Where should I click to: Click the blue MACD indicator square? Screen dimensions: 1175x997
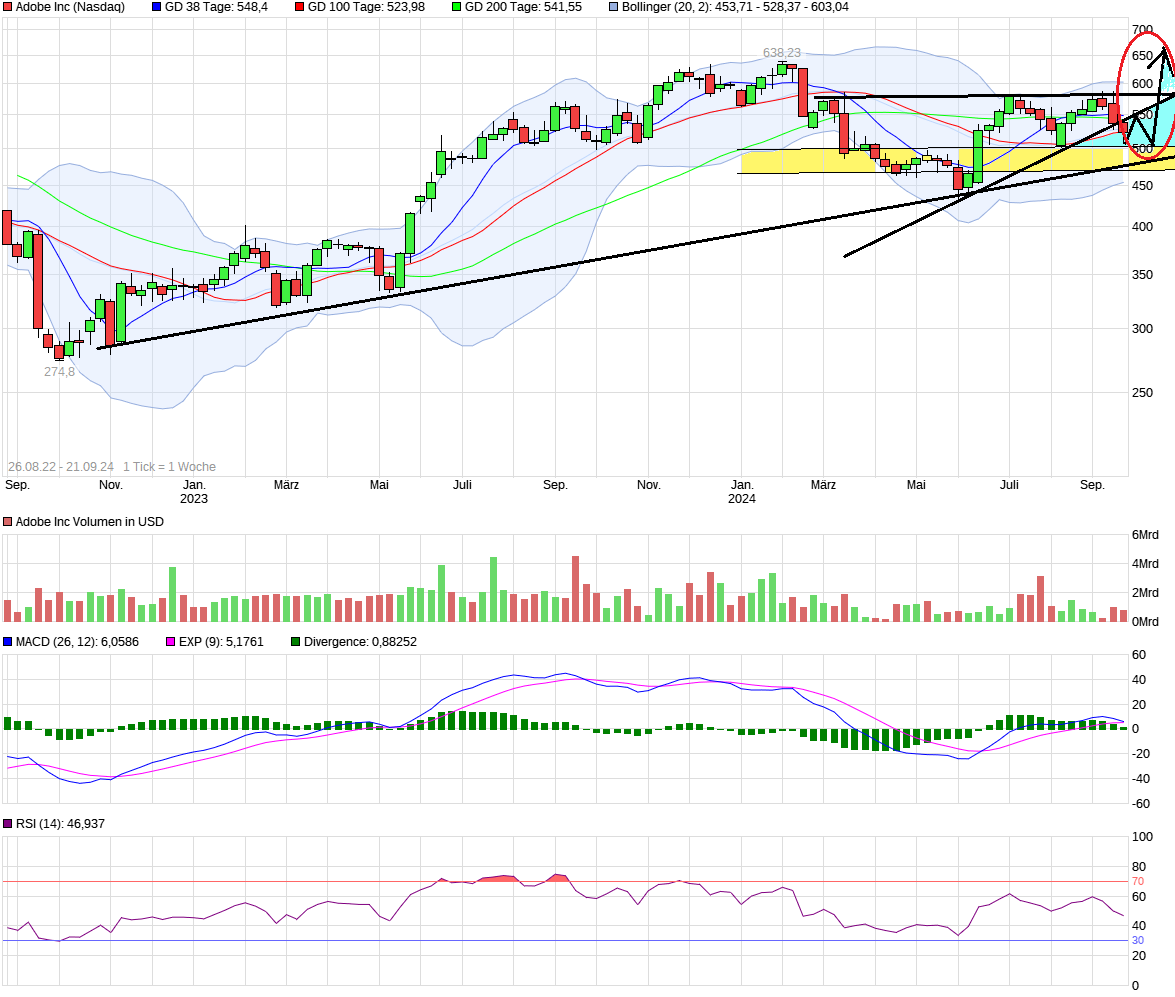click(9, 641)
